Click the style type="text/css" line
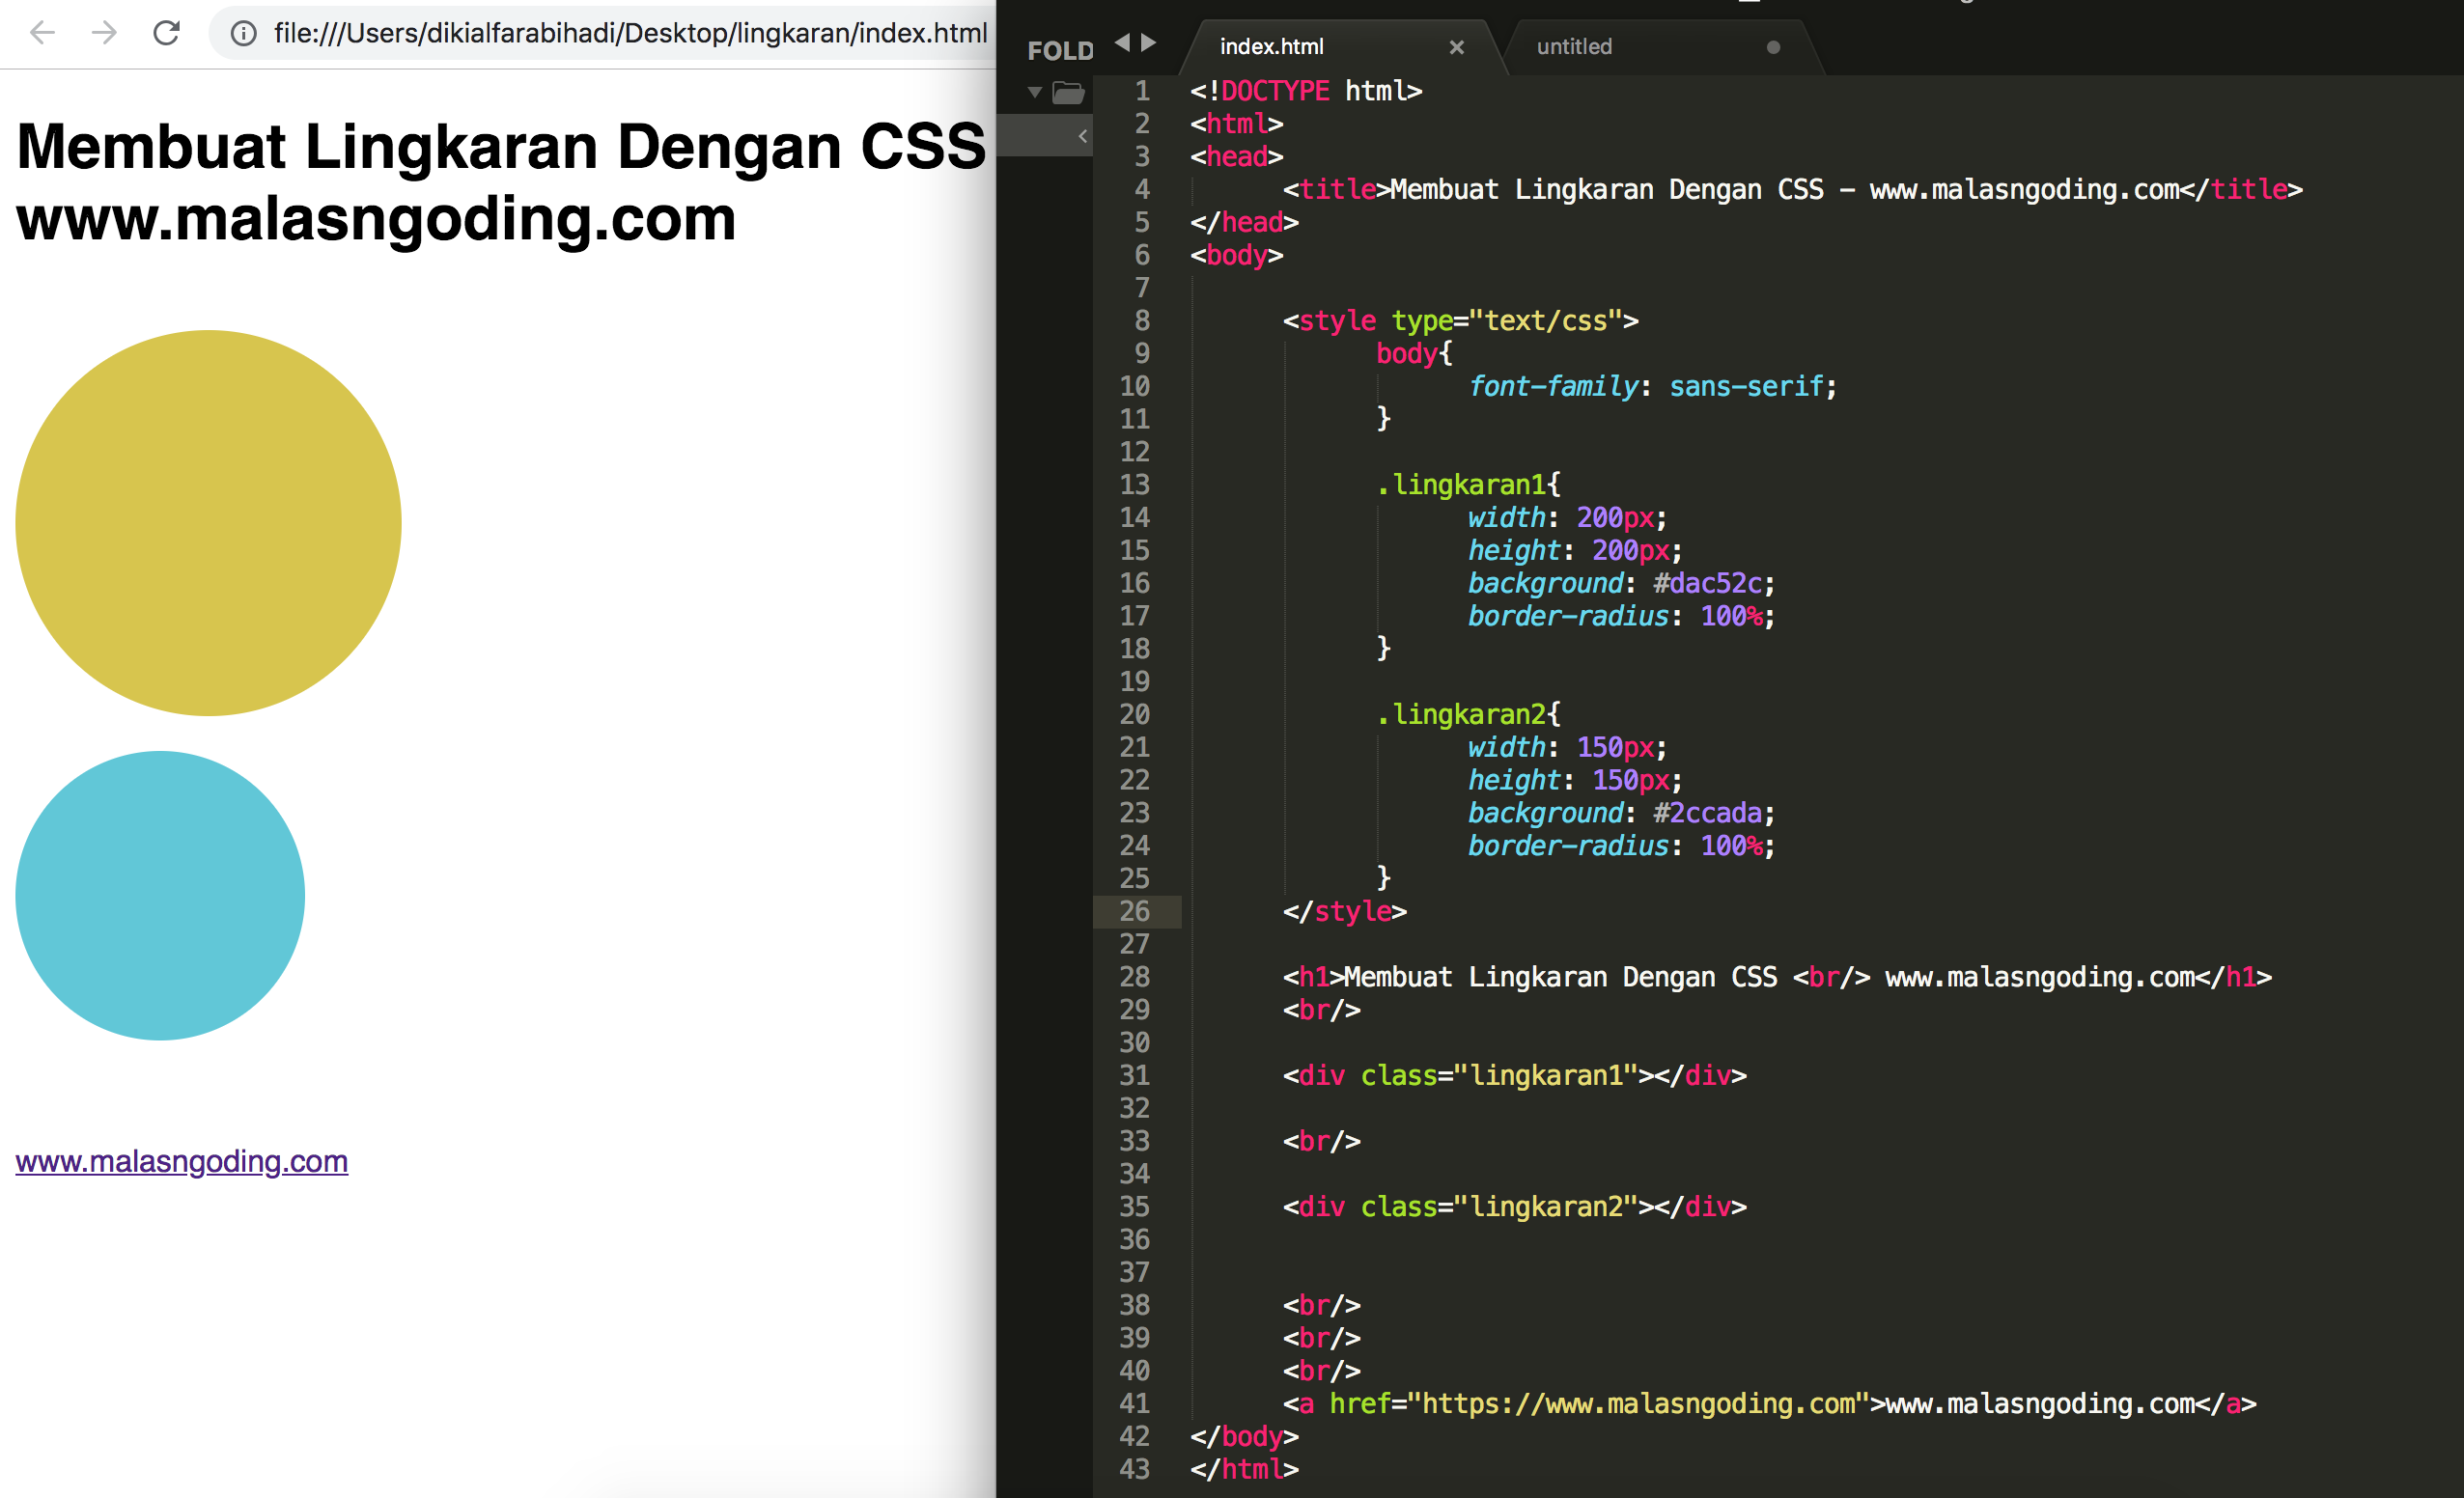 1460,320
